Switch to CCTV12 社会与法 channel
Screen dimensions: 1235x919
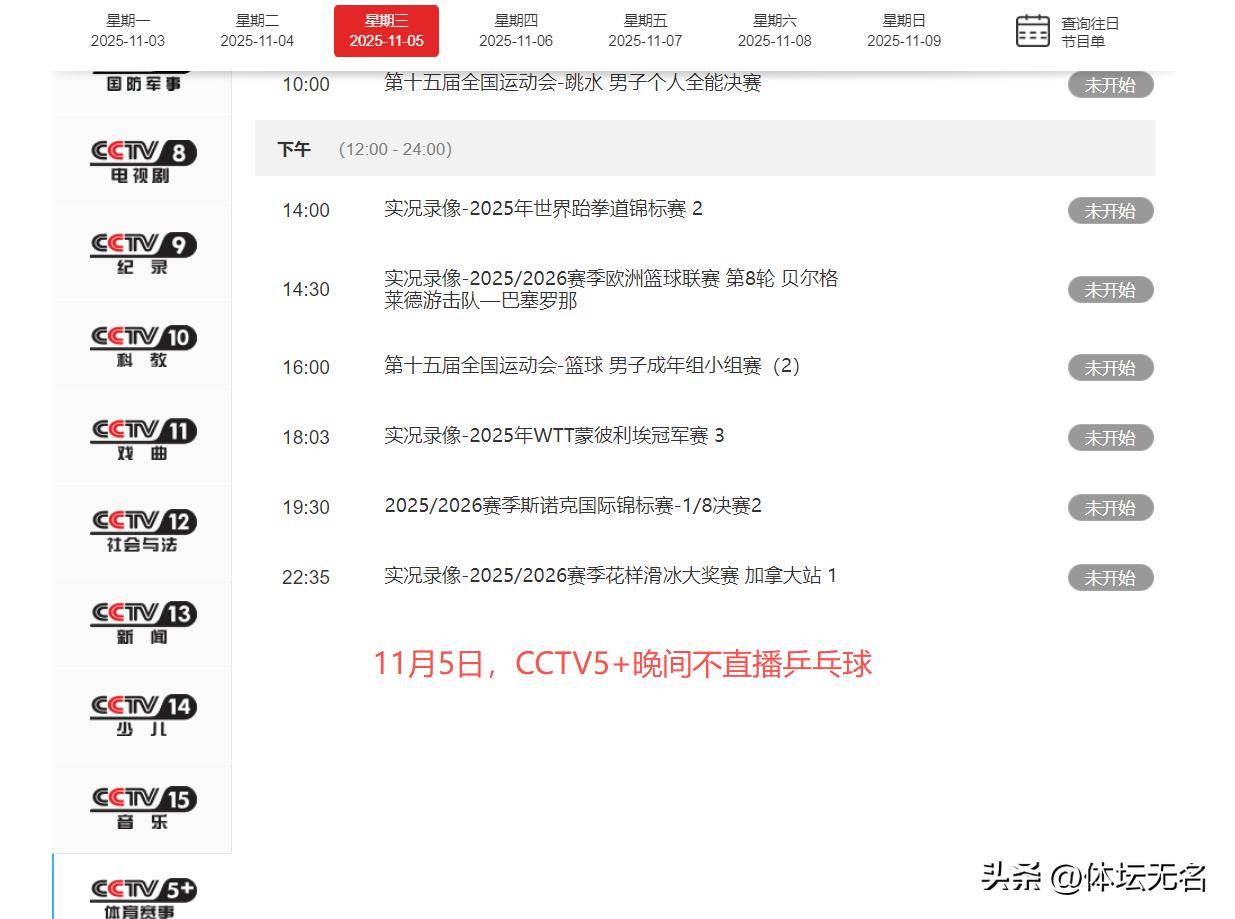click(x=142, y=531)
